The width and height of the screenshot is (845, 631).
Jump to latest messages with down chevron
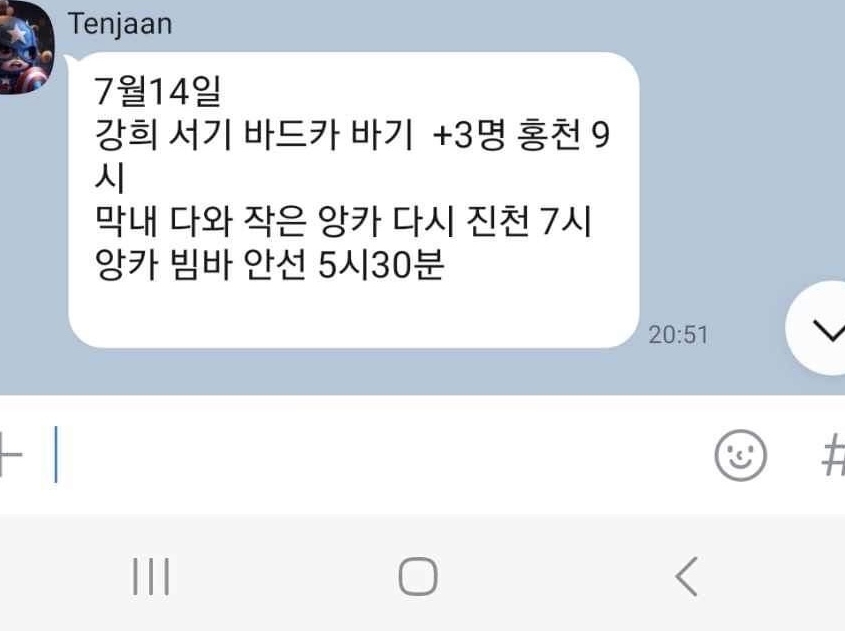point(816,328)
